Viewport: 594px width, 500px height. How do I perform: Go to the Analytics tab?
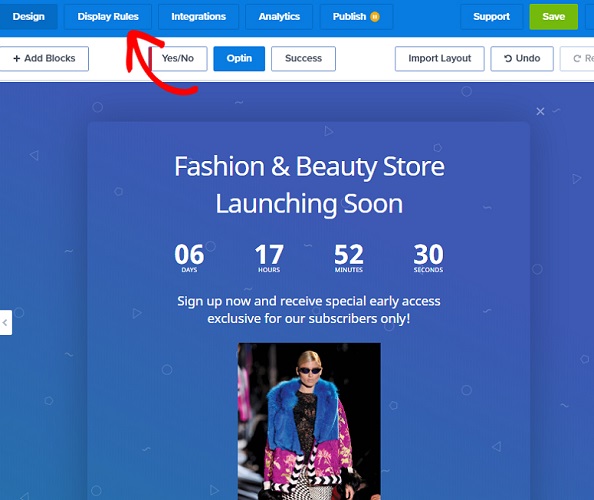click(x=279, y=17)
